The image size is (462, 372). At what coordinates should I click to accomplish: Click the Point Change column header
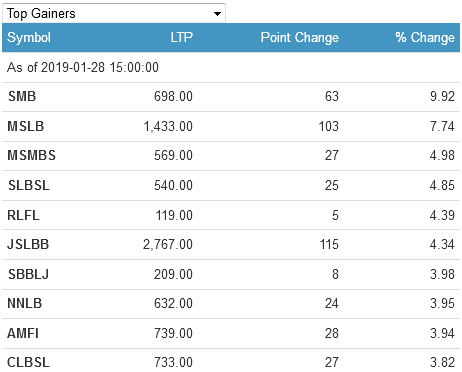299,37
